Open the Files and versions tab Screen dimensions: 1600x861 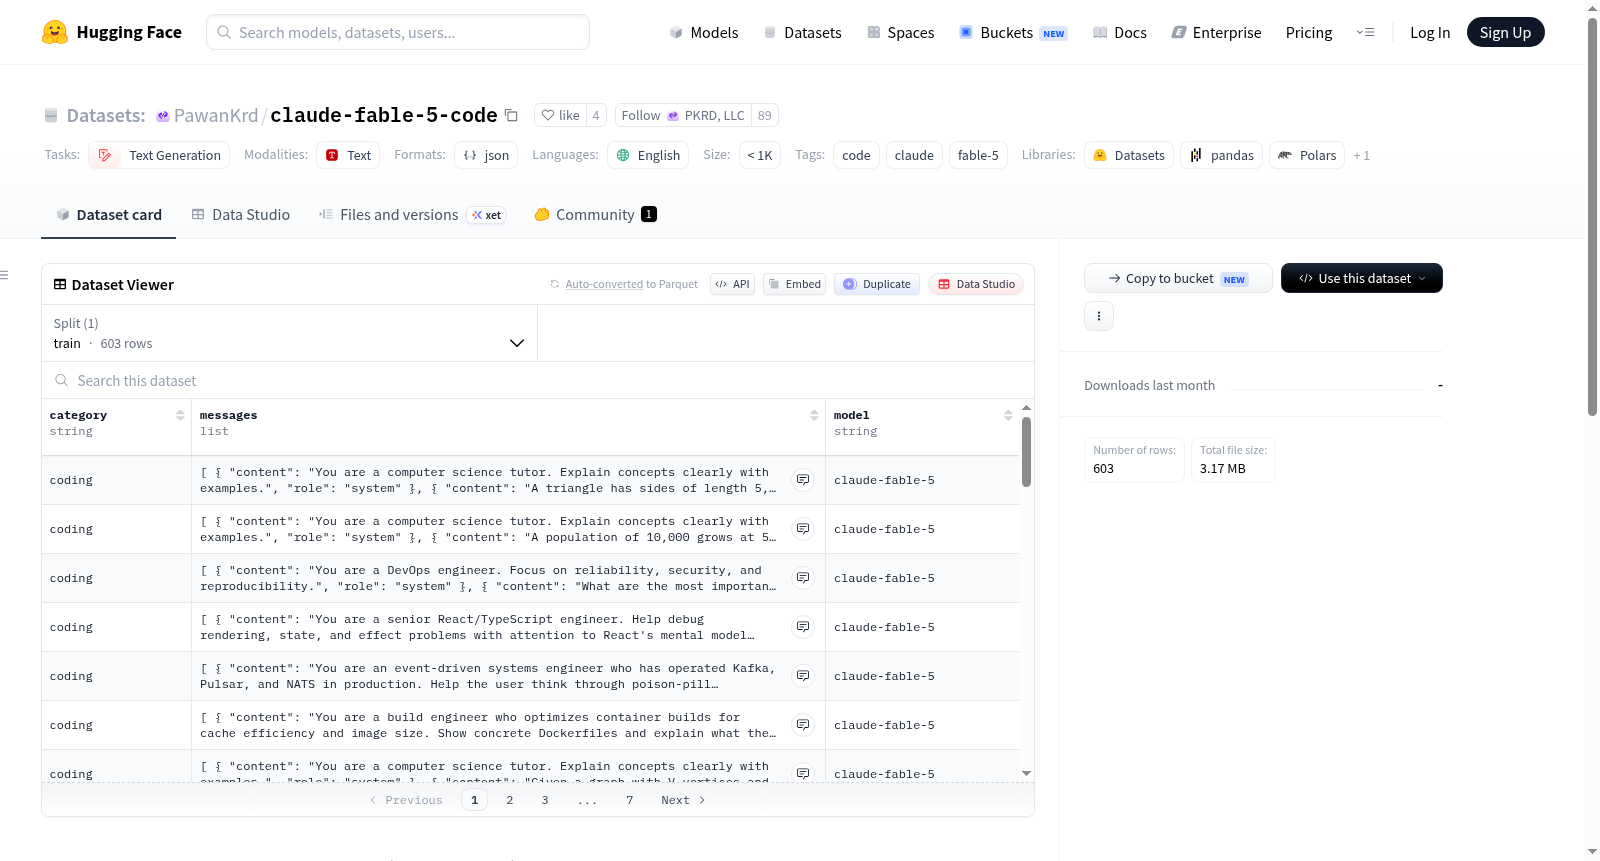point(412,215)
